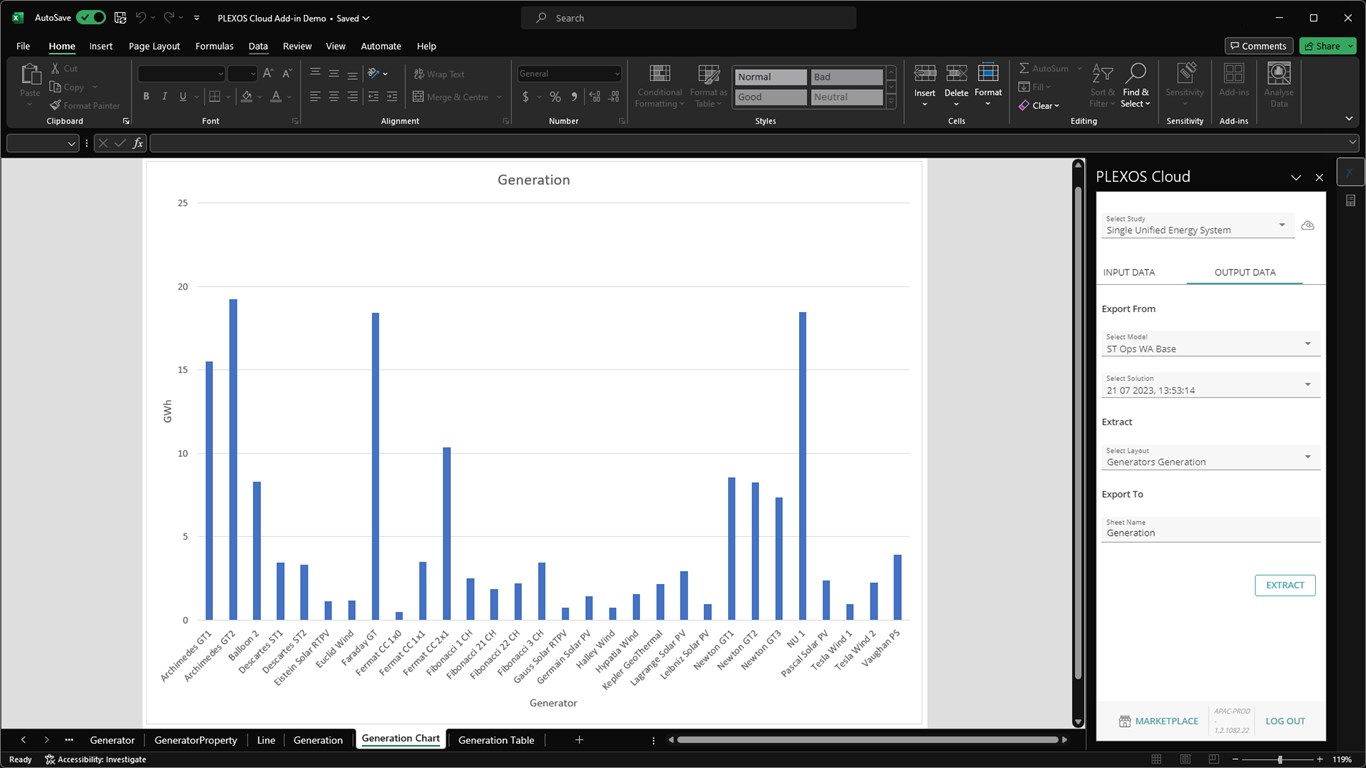This screenshot has height=768, width=1366.
Task: Open the Select Study dropdown
Action: [x=1198, y=225]
